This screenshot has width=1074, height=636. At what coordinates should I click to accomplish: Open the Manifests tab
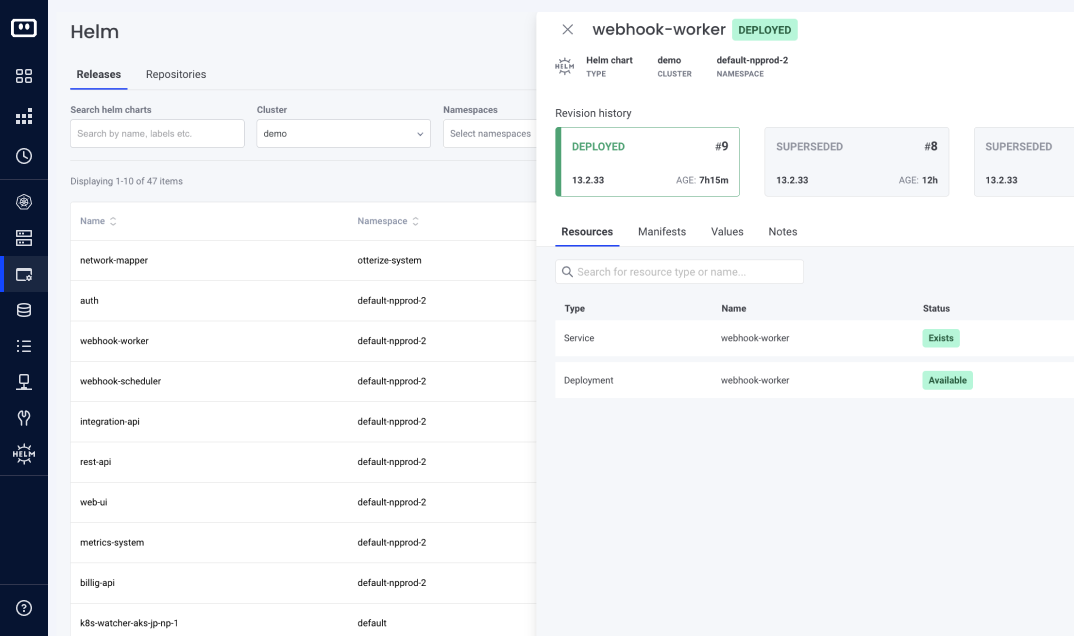[662, 231]
